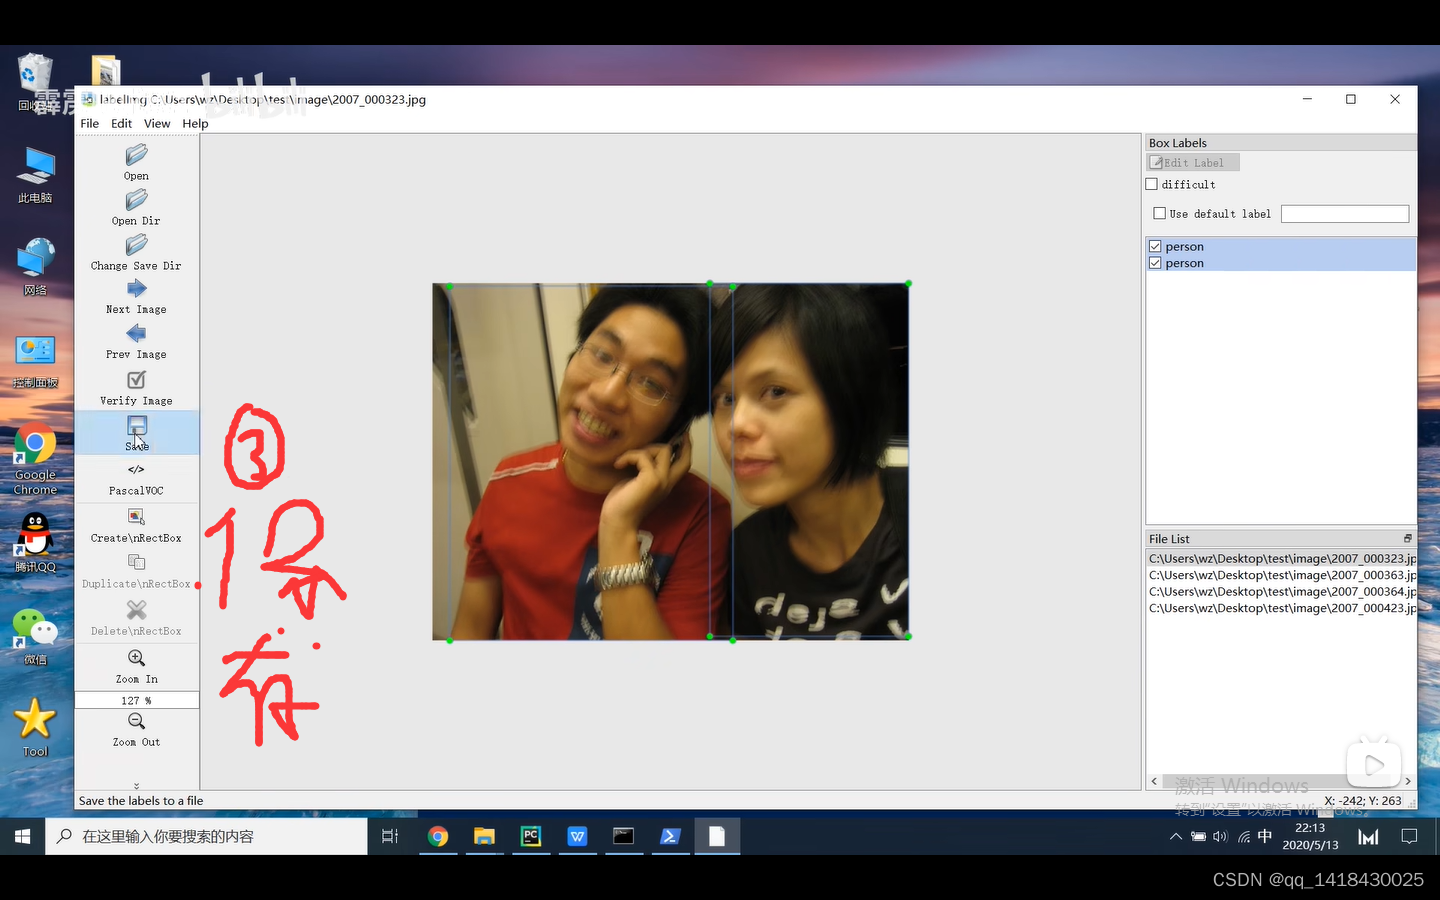
Task: Open Task View on taskbar
Action: [x=390, y=836]
